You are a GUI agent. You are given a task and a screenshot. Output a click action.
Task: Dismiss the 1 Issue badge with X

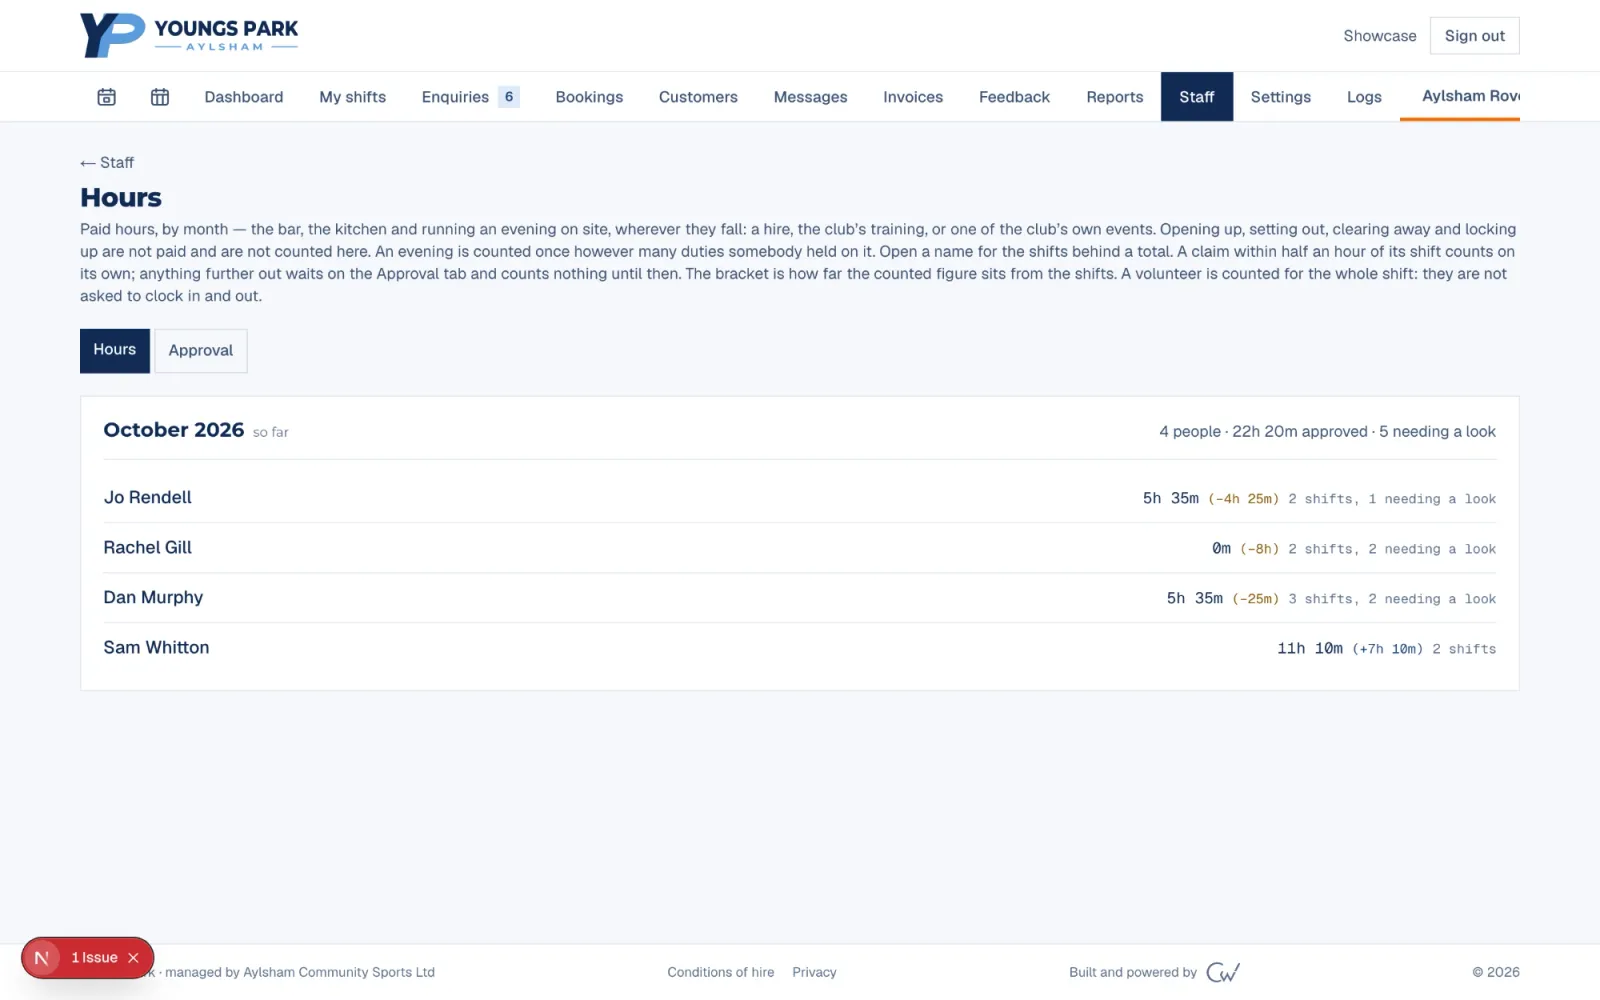(x=133, y=958)
